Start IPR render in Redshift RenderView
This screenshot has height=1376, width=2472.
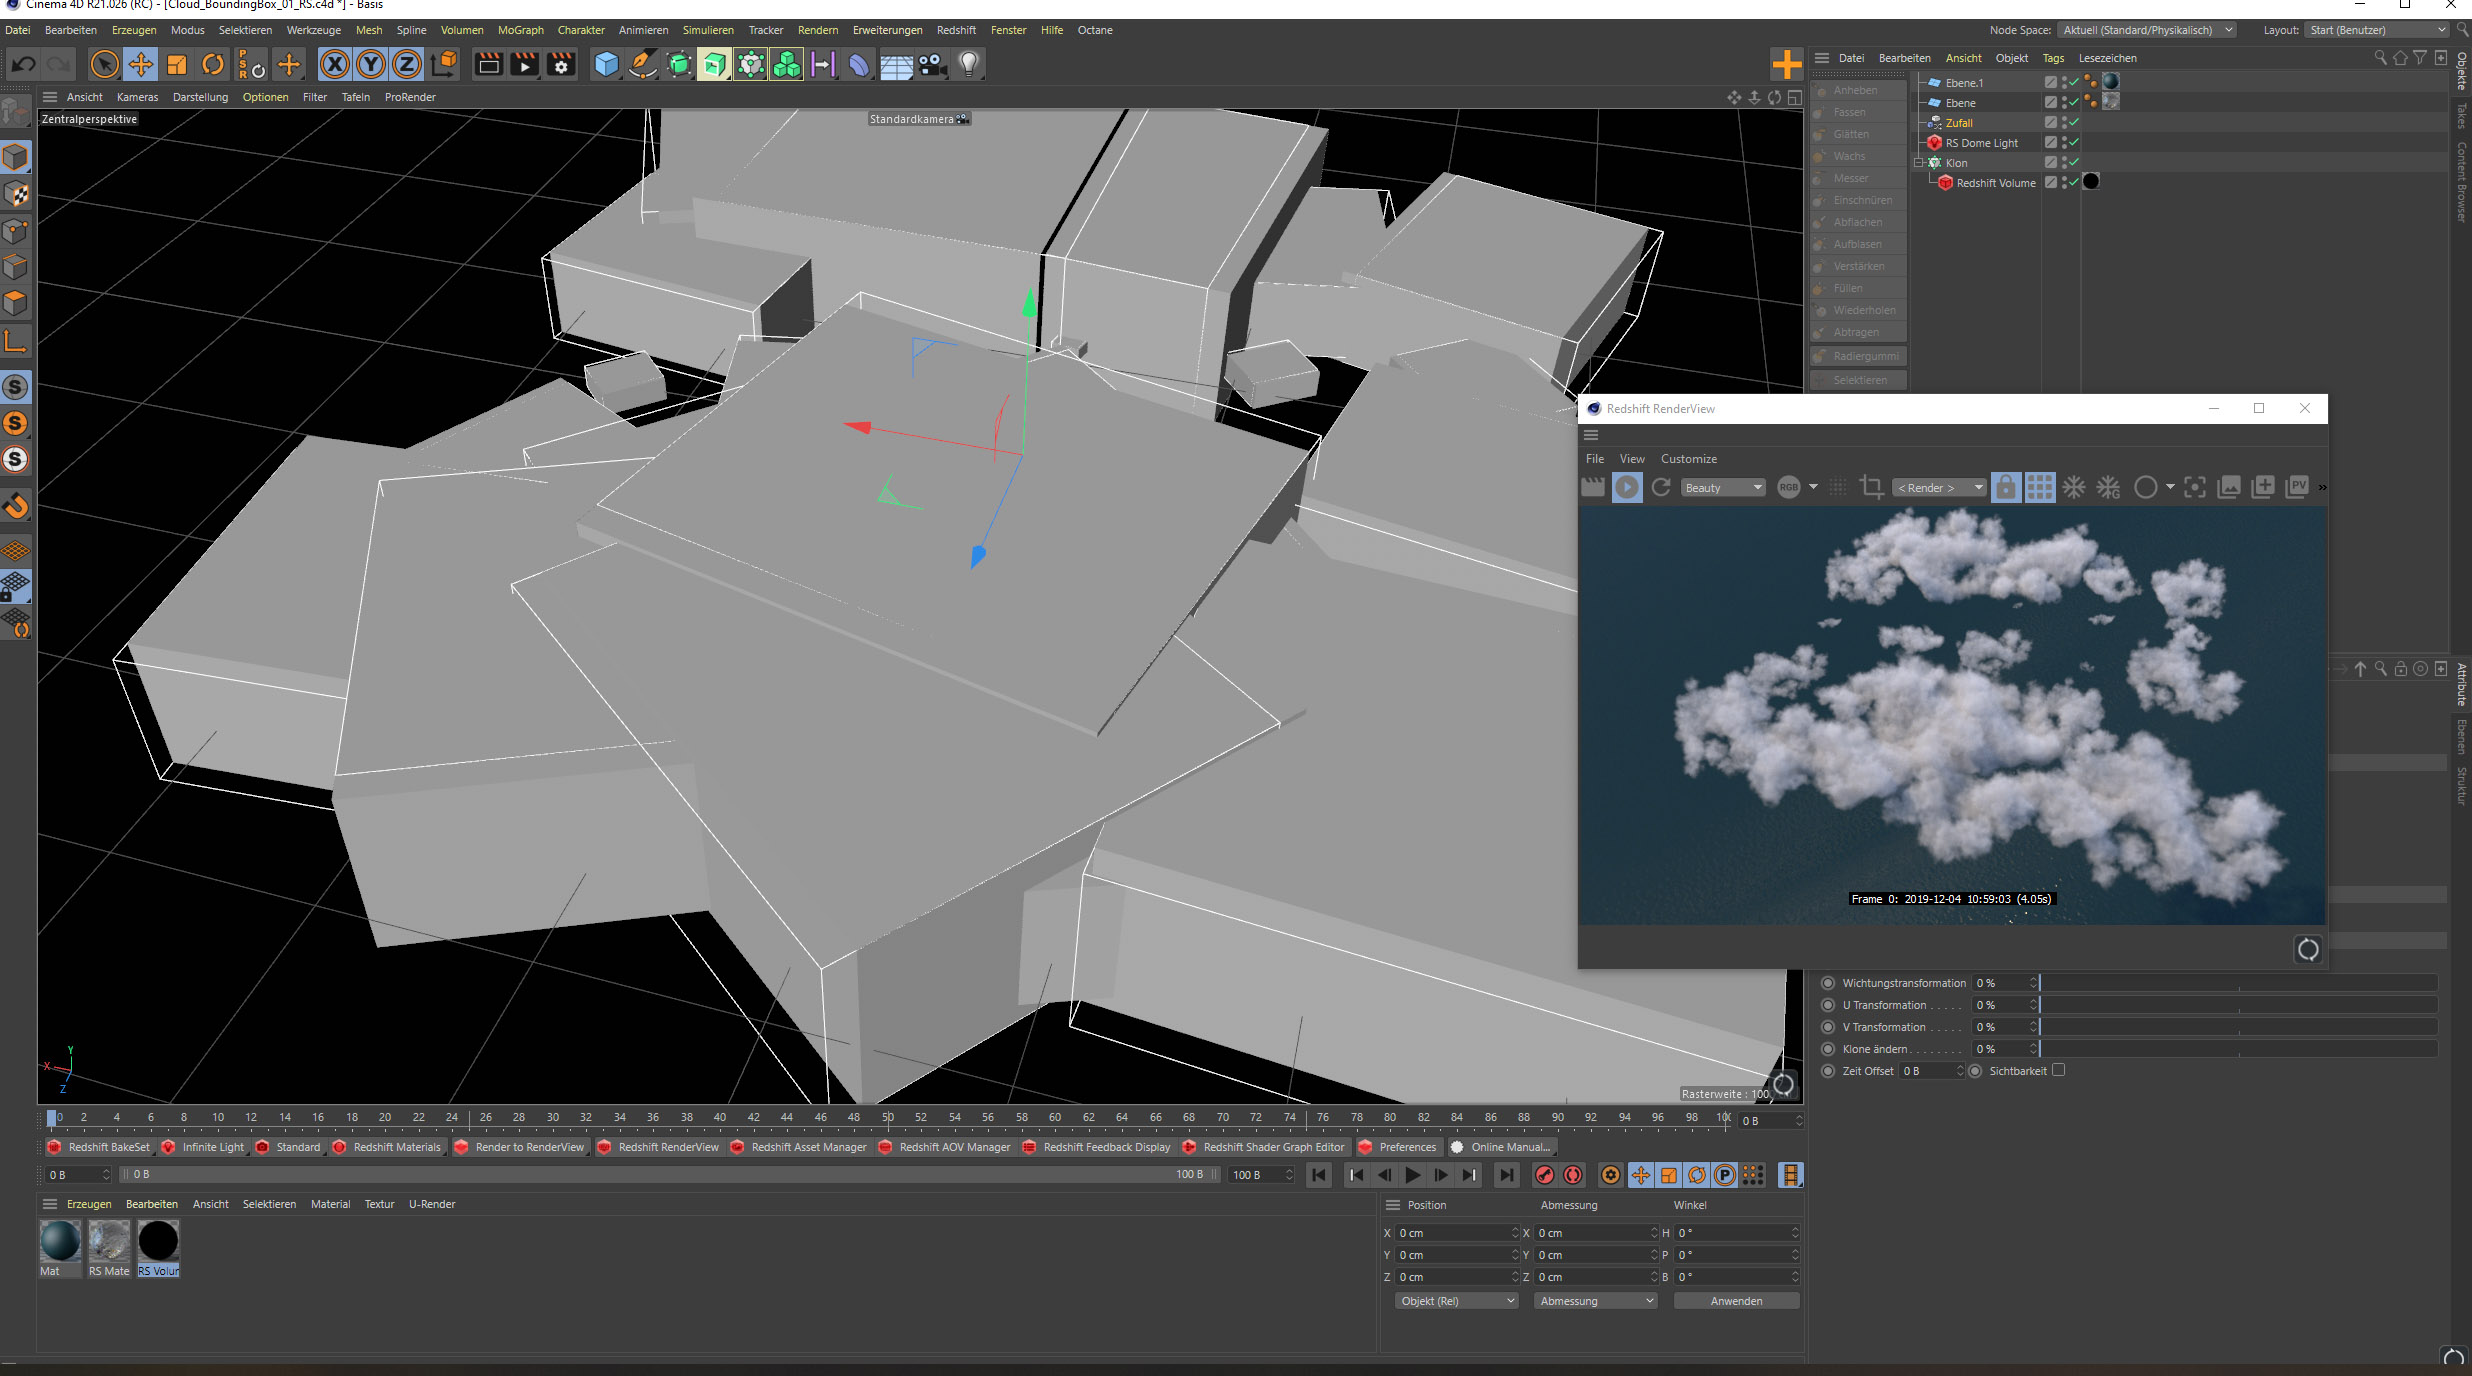1627,487
